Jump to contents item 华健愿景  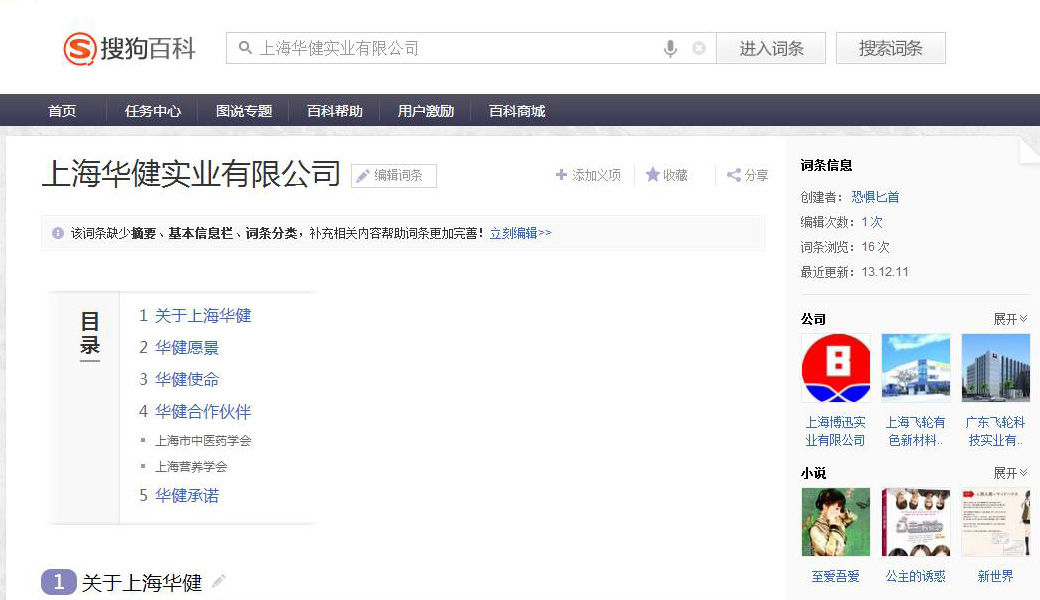coord(187,347)
